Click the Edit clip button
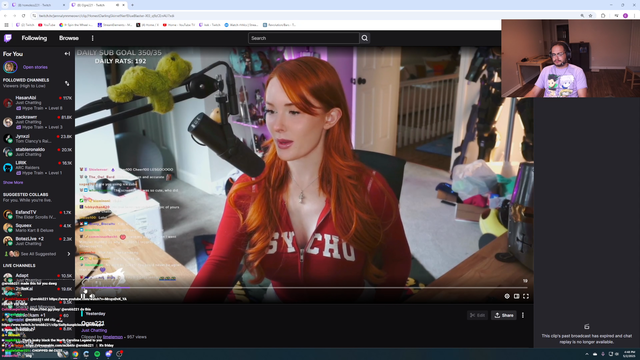This screenshot has width=640, height=360. pos(477,315)
